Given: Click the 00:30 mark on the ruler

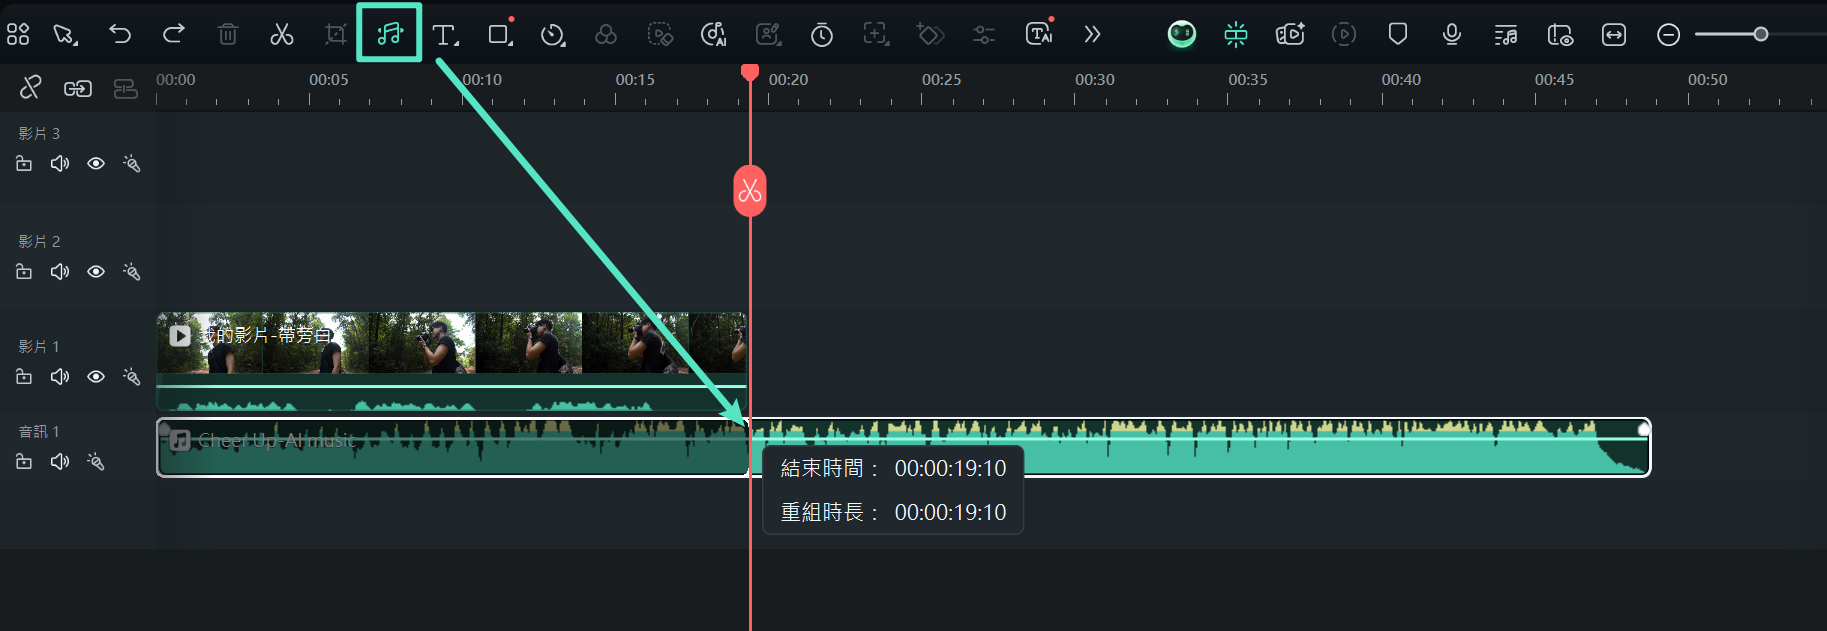Looking at the screenshot, I should [x=1094, y=79].
